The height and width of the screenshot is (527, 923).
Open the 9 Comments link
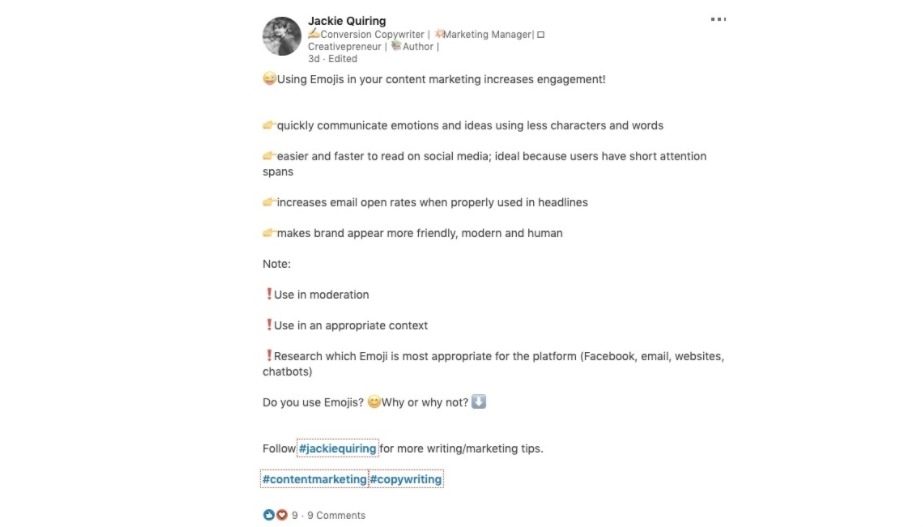pos(336,516)
